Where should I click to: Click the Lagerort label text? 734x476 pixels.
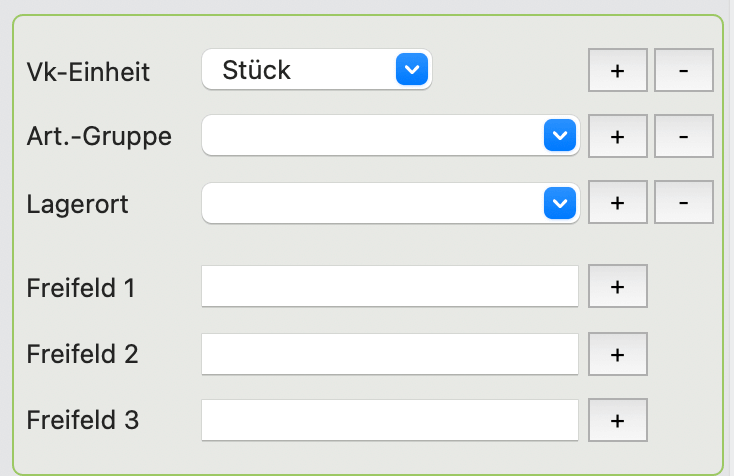[77, 205]
